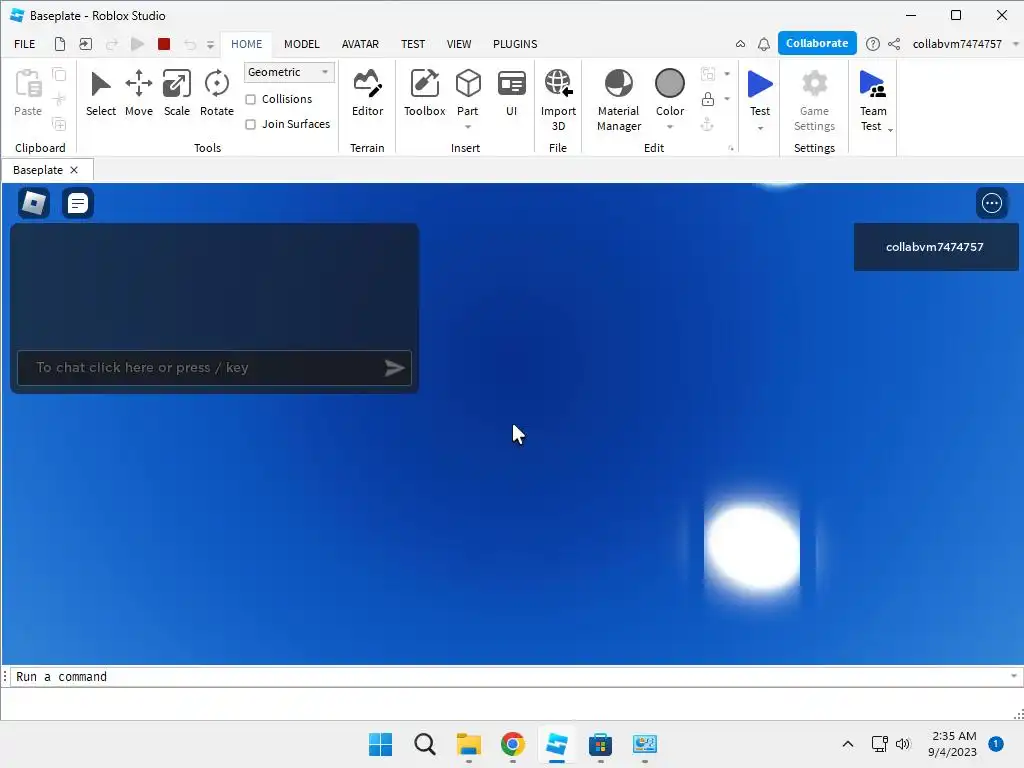Click the help question mark icon

pyautogui.click(x=872, y=44)
